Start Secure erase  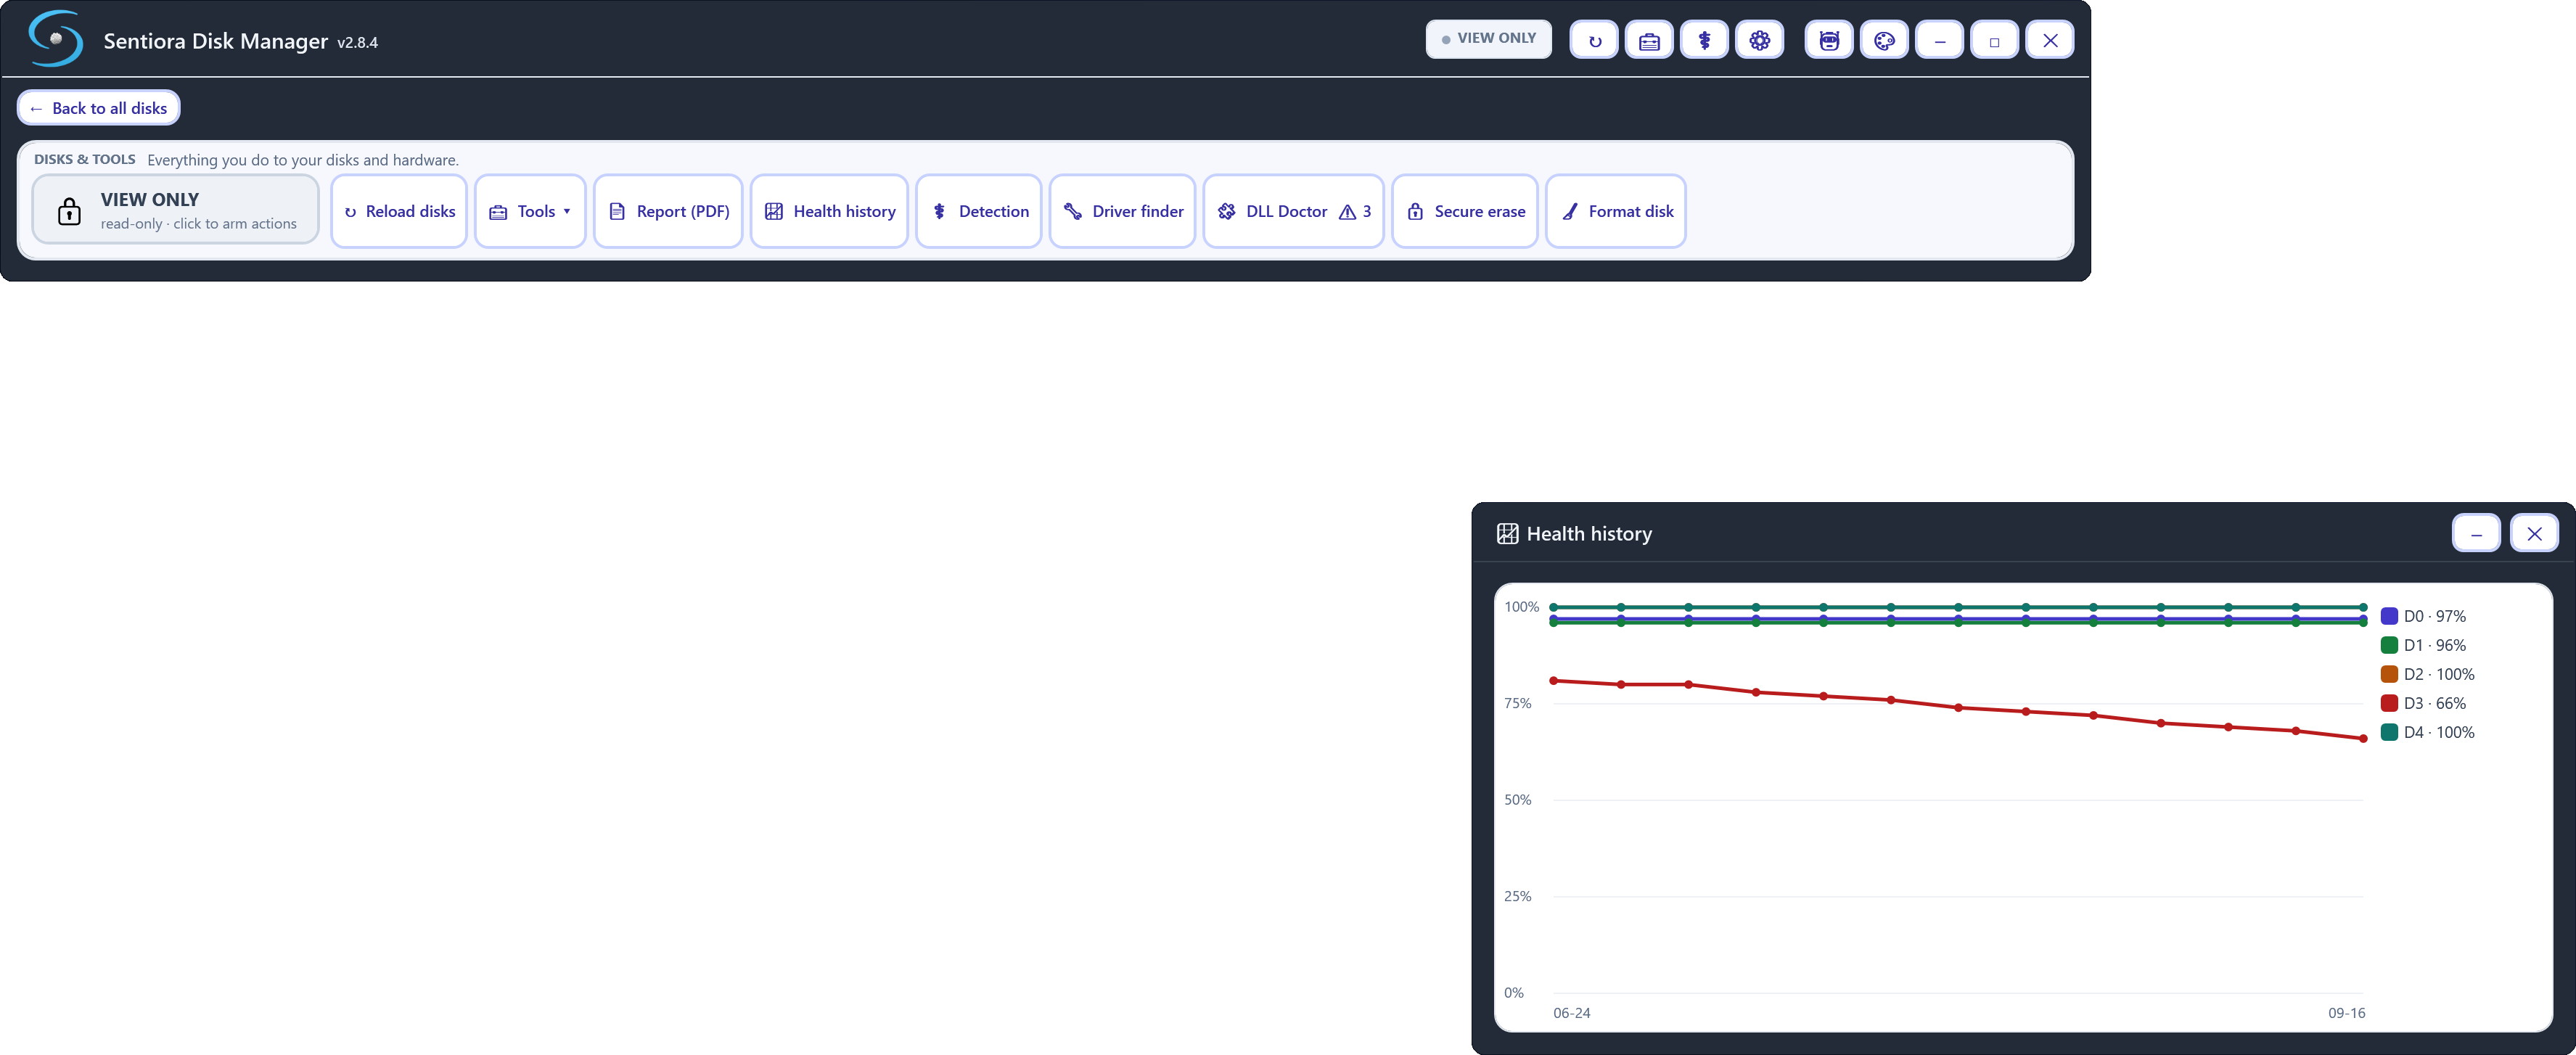(x=1465, y=211)
